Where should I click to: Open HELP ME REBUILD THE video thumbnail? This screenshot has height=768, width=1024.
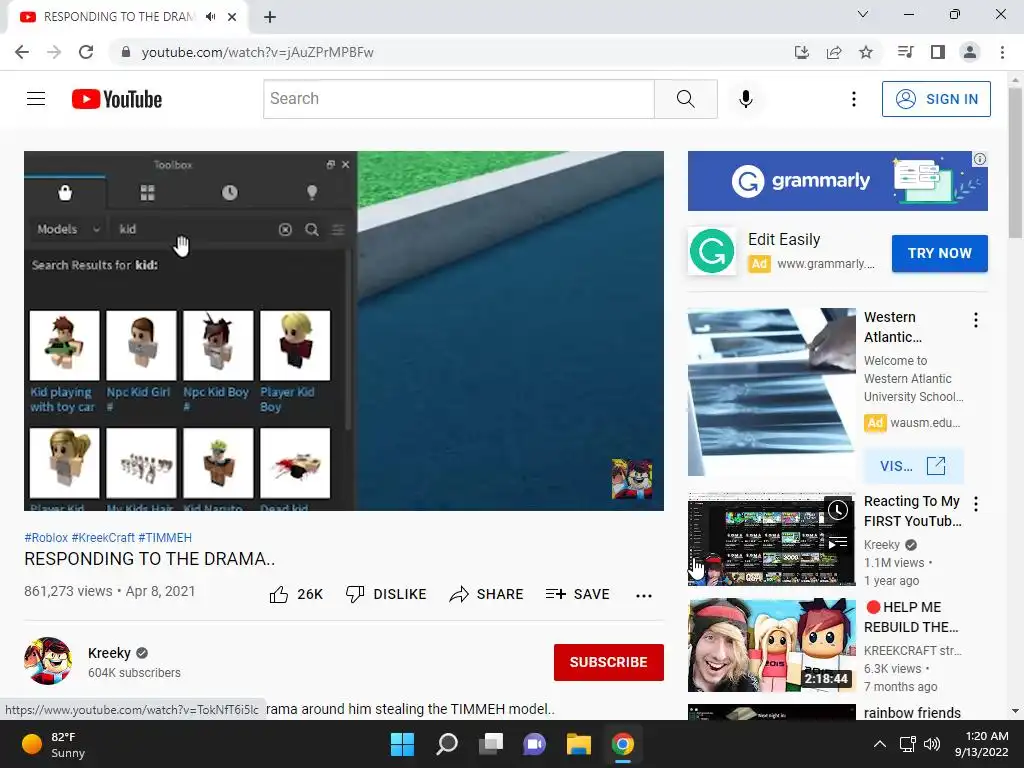coord(771,645)
